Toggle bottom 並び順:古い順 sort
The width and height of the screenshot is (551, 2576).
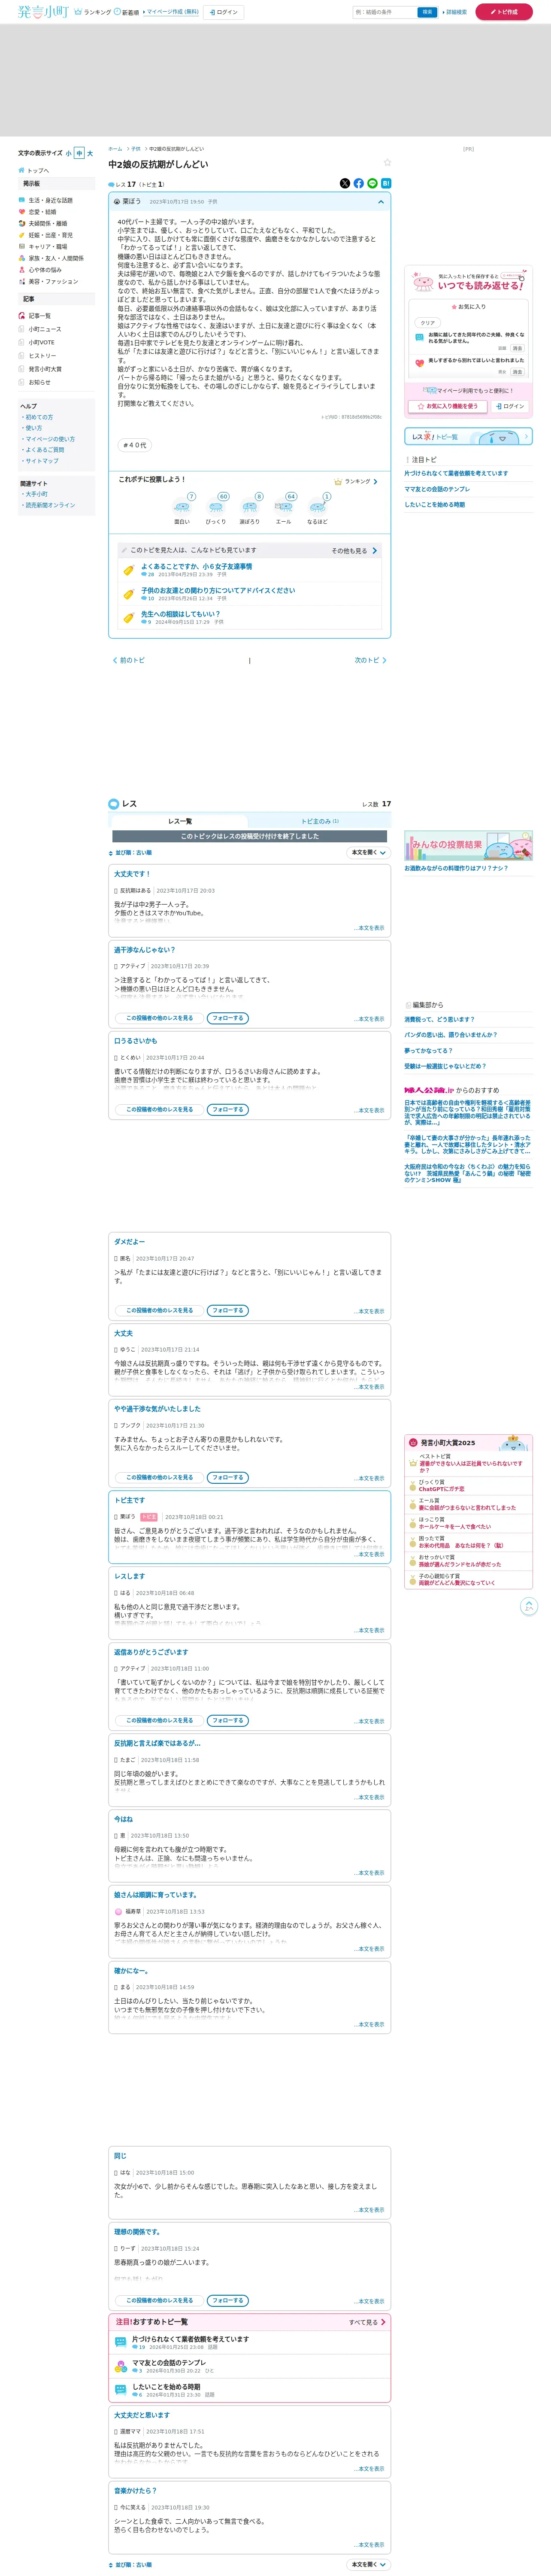click(131, 2565)
